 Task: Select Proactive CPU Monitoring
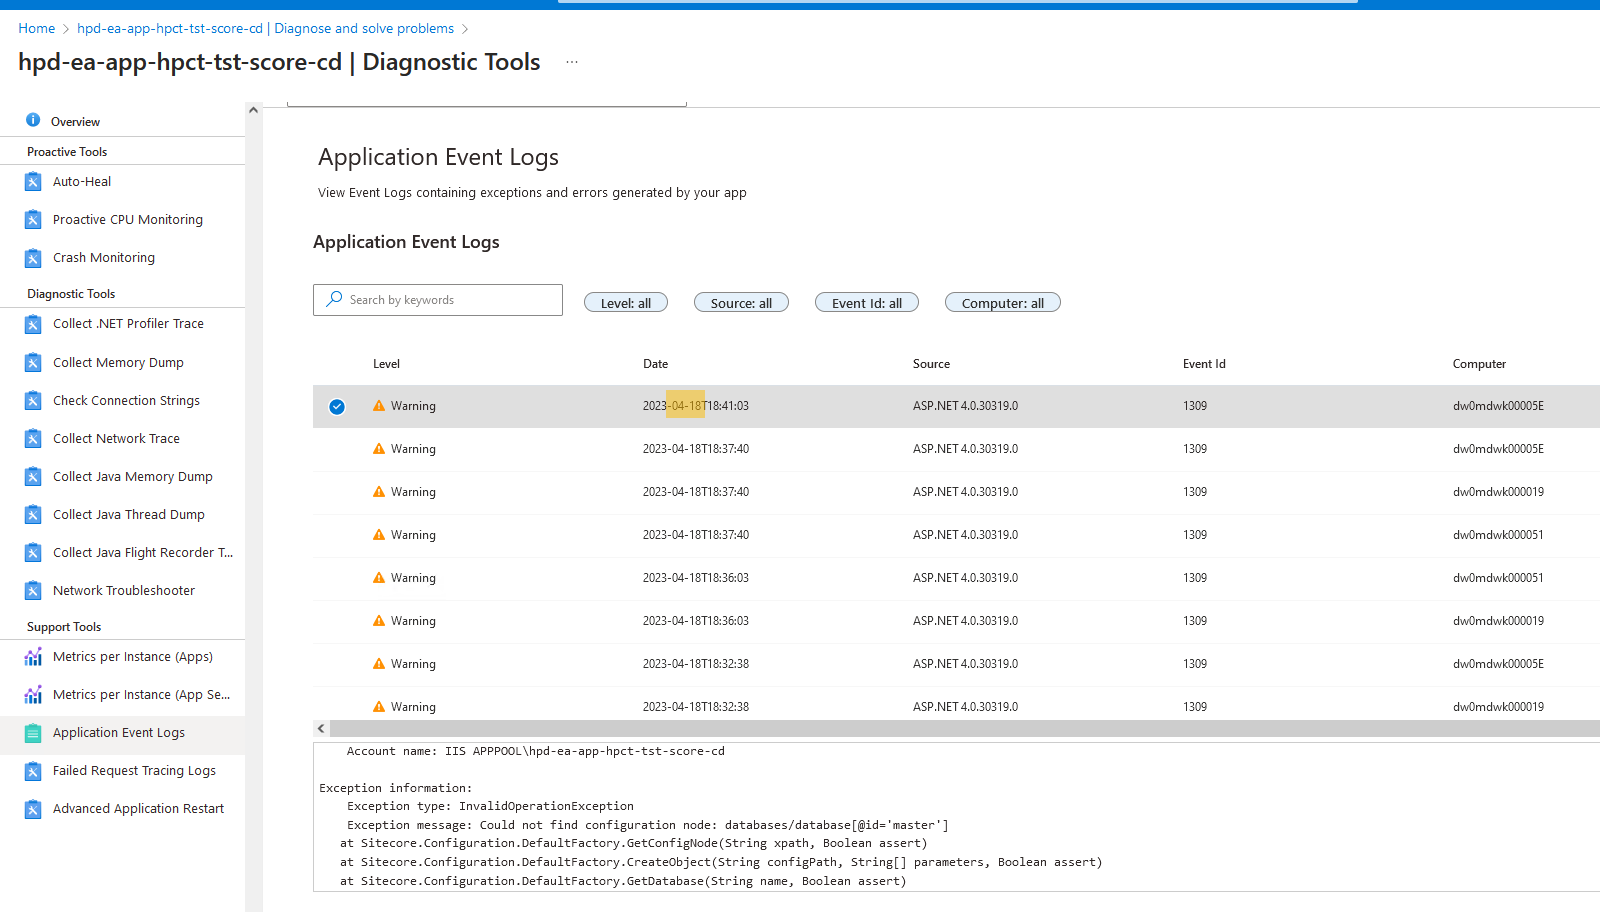(x=127, y=219)
